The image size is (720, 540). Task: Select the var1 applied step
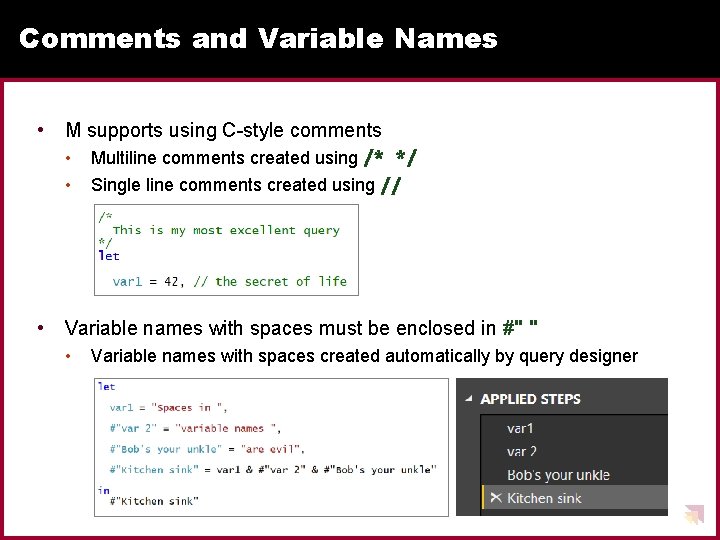pos(520,428)
